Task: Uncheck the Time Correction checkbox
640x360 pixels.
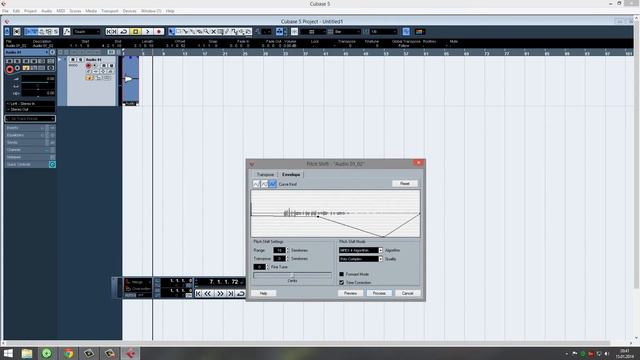Action: [x=342, y=282]
